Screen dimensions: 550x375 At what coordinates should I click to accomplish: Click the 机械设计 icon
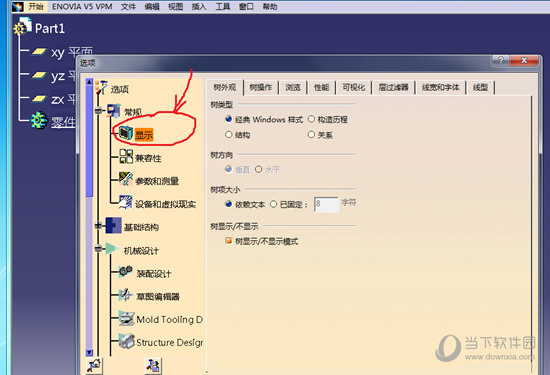pos(113,248)
